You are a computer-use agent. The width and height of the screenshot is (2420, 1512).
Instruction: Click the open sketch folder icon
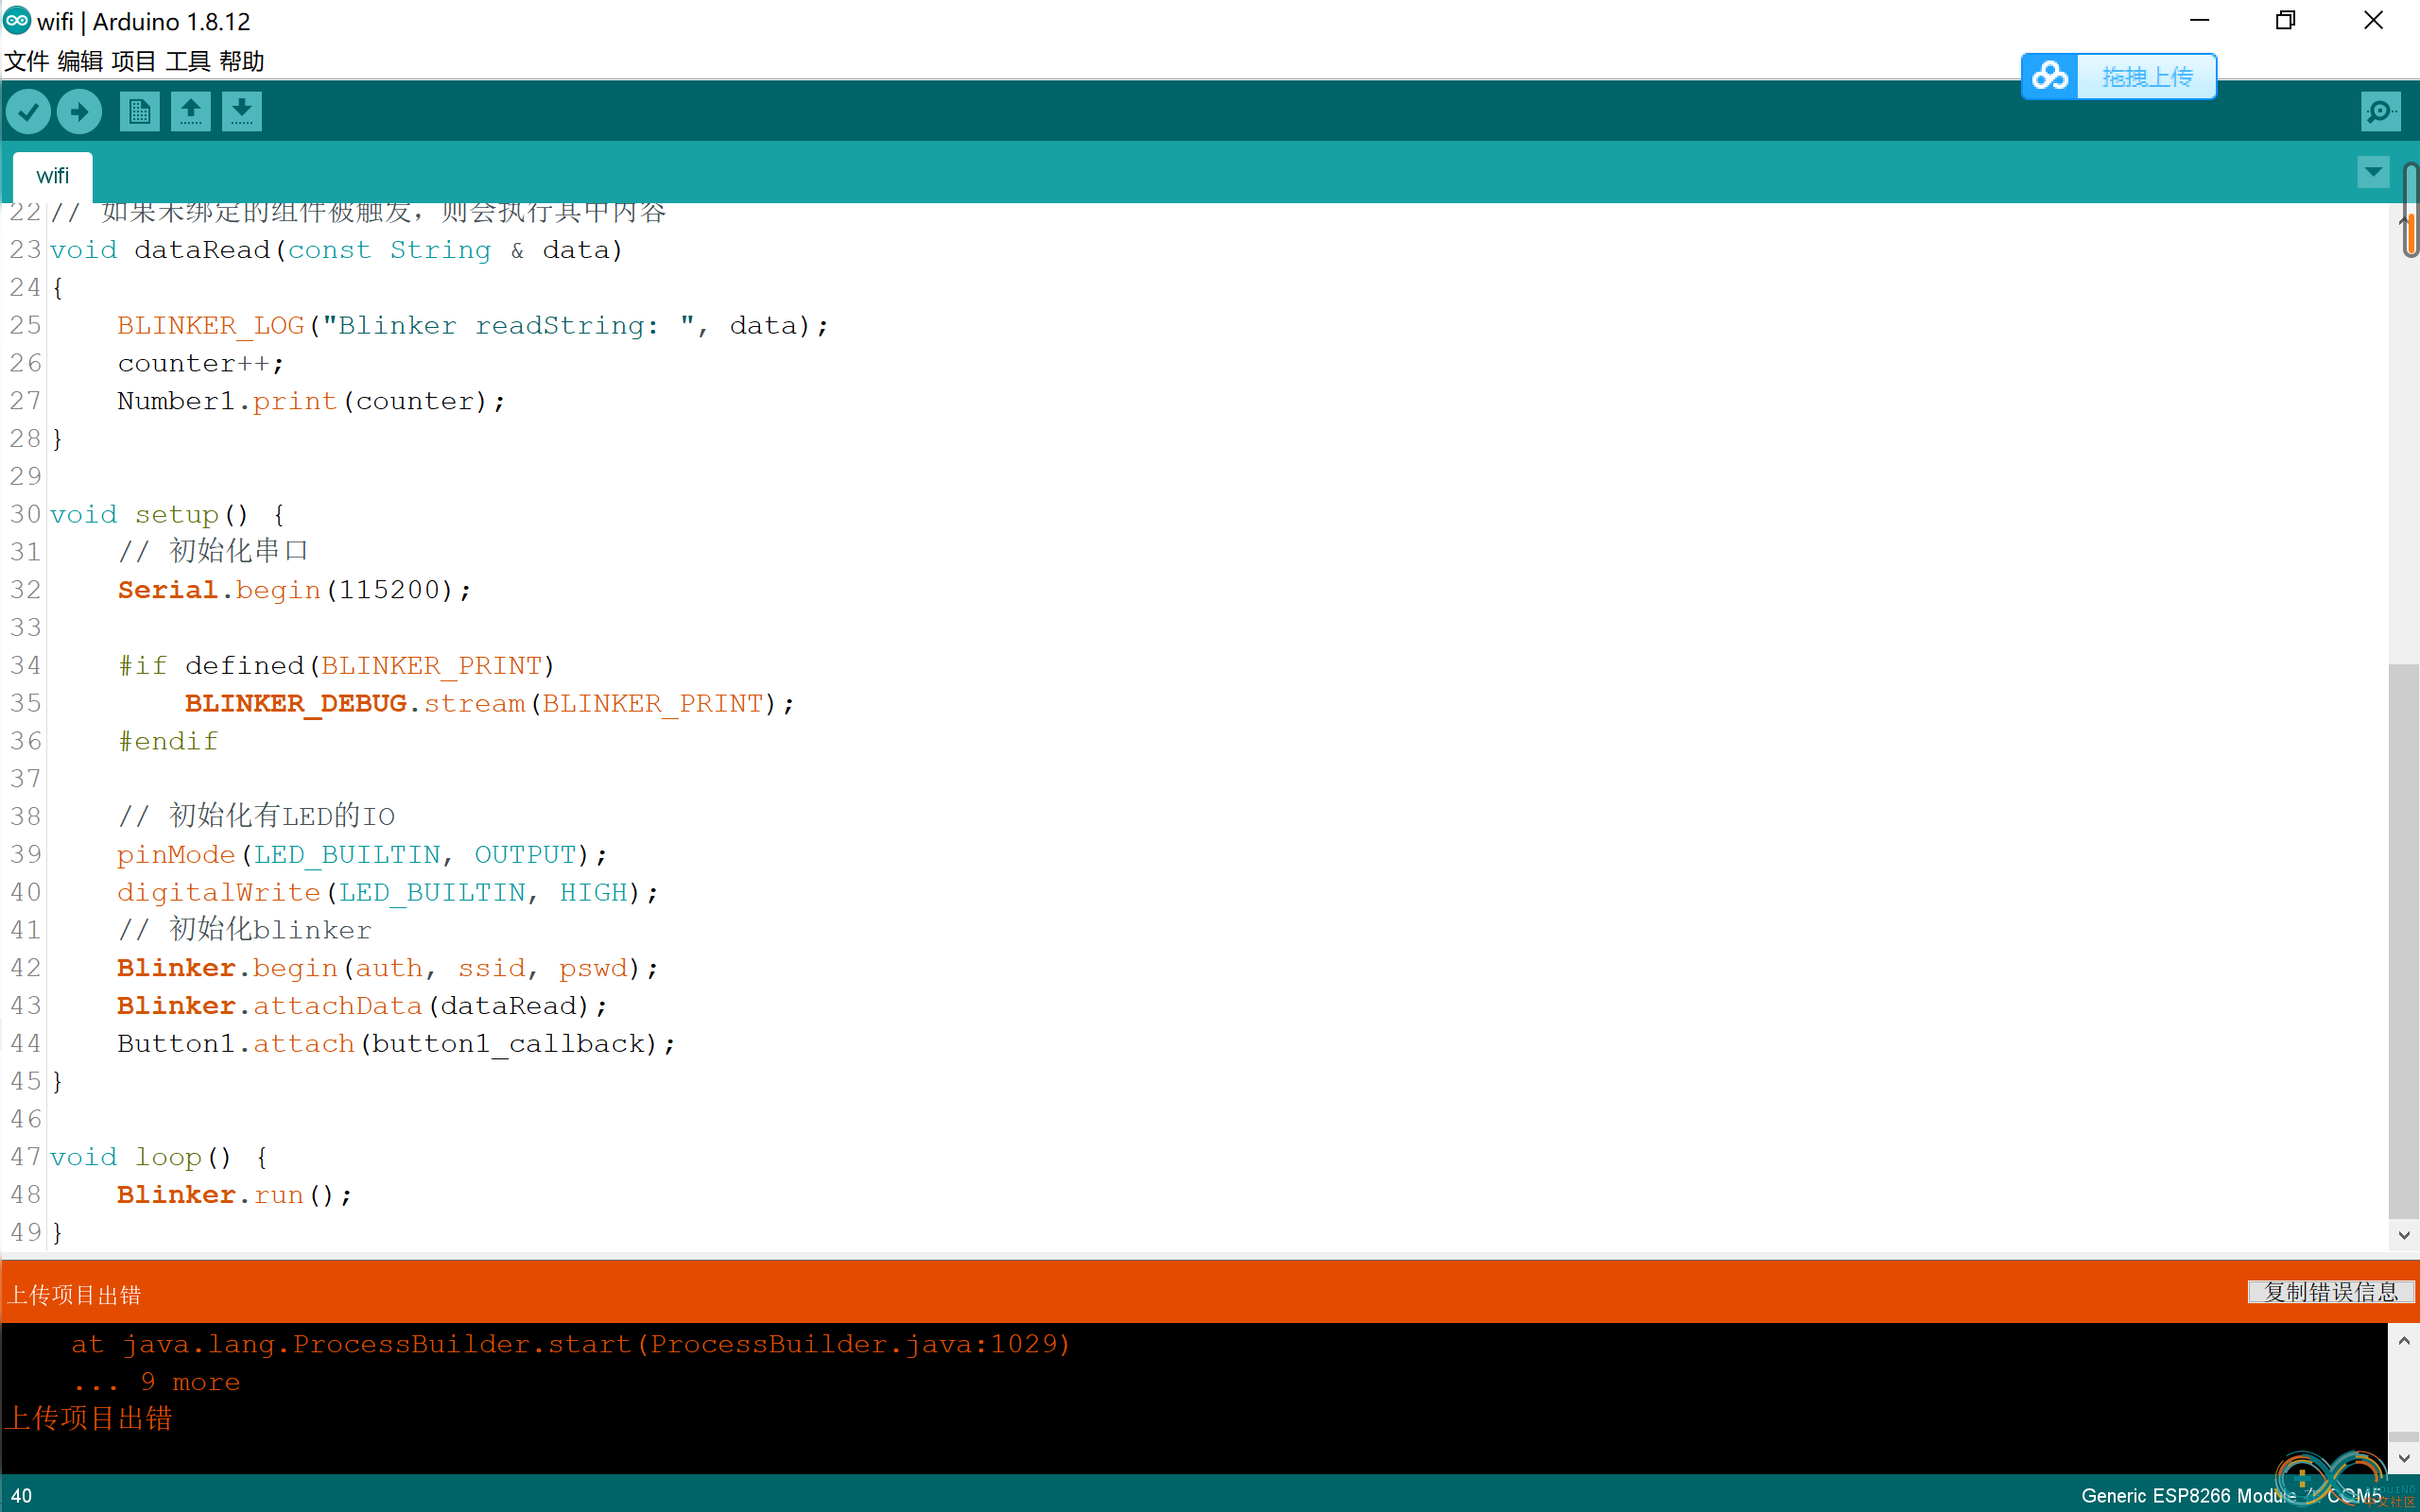190,112
